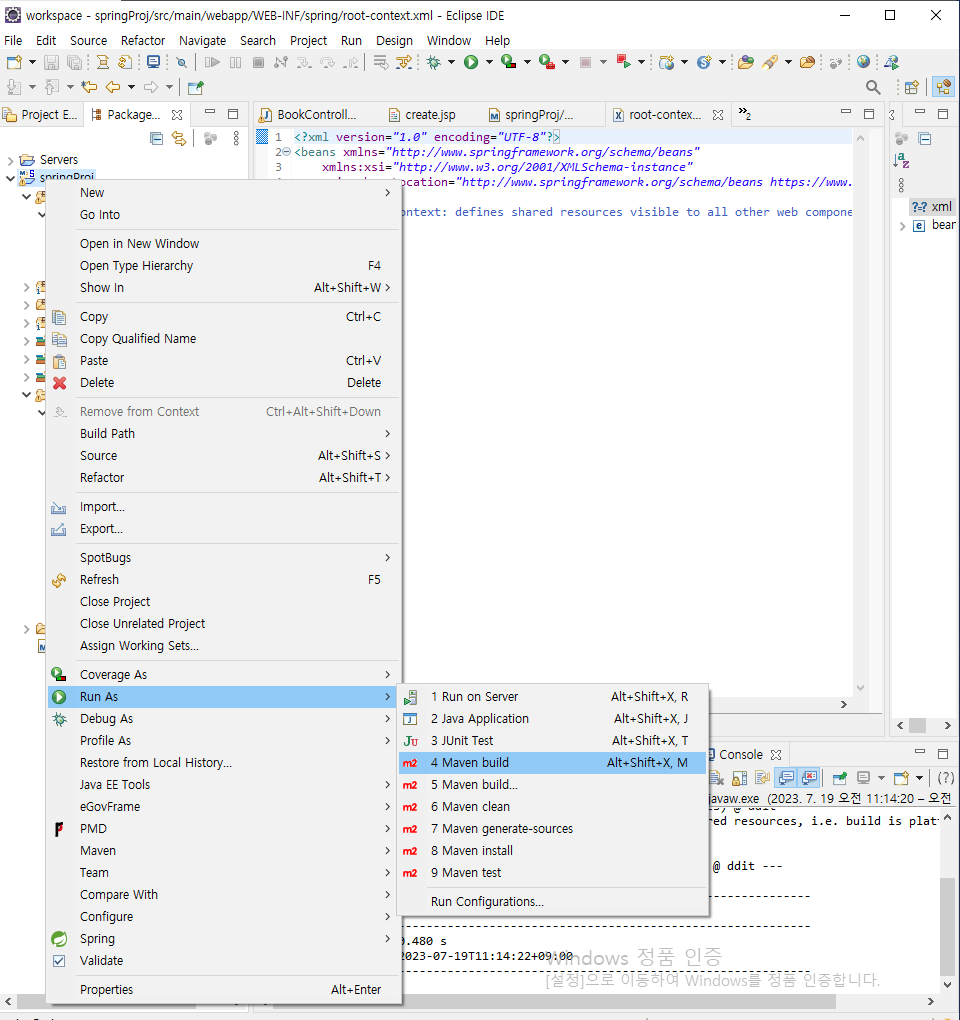Click Back navigation arrow in toolbar

(113, 87)
